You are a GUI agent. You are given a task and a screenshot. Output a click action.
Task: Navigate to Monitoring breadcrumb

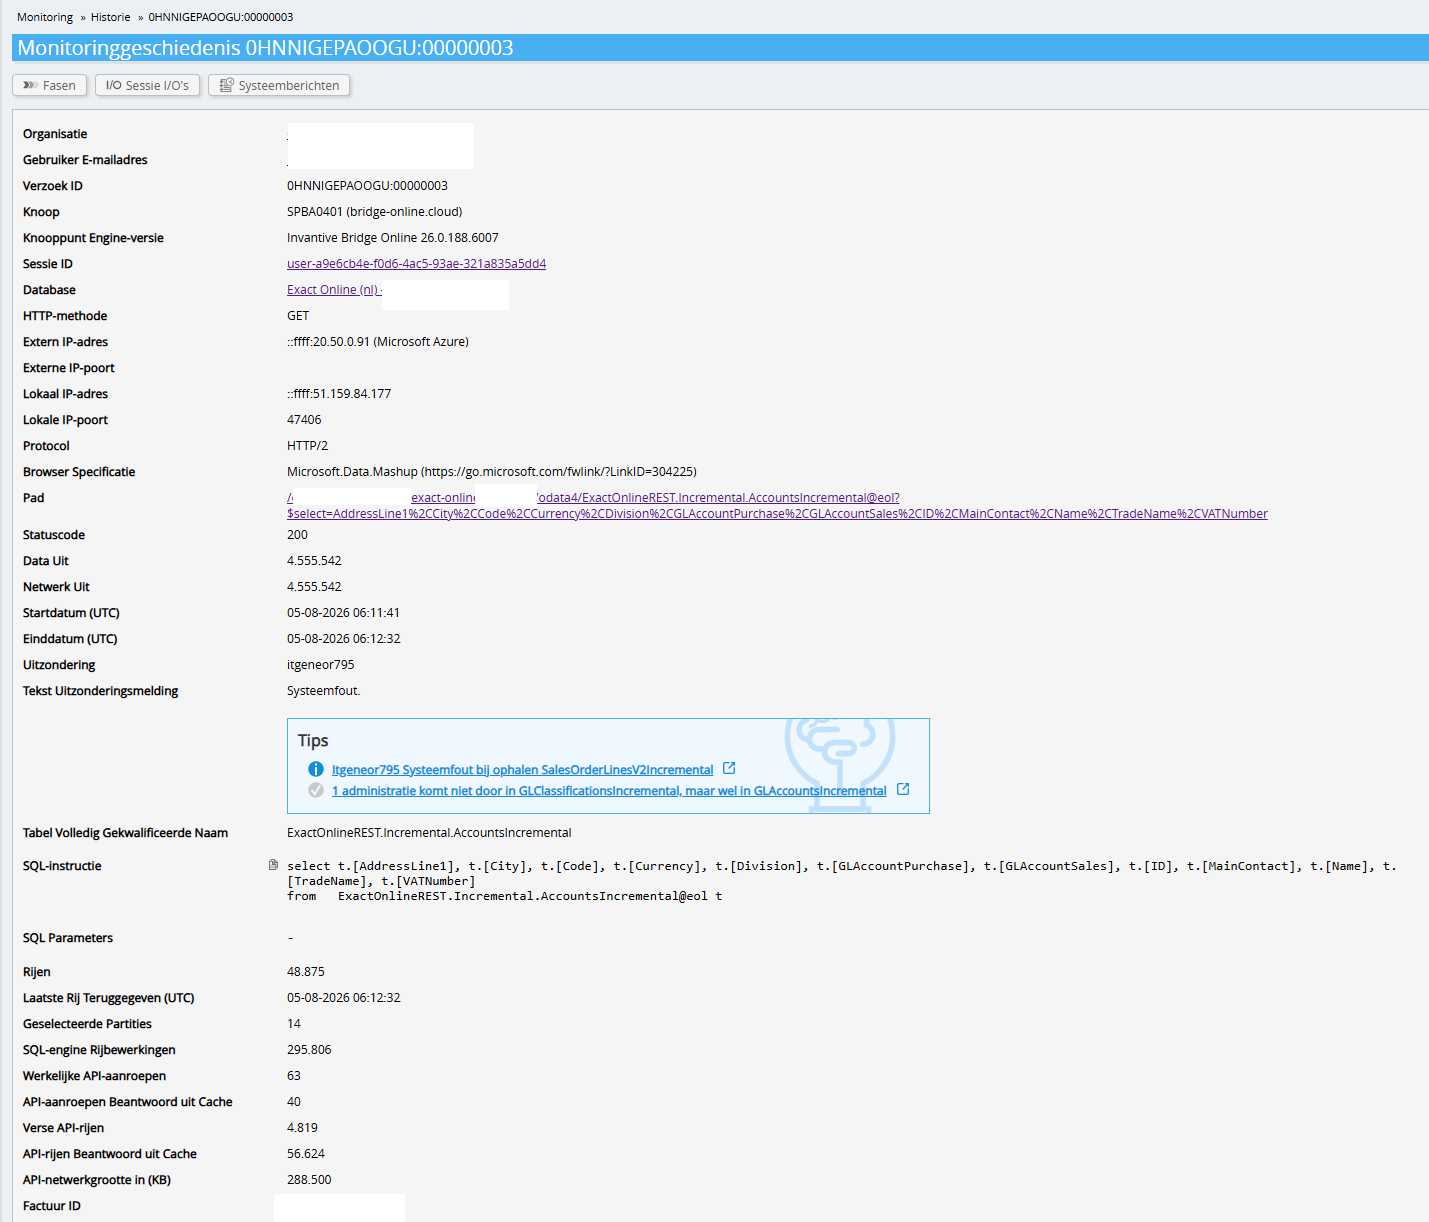coord(45,17)
